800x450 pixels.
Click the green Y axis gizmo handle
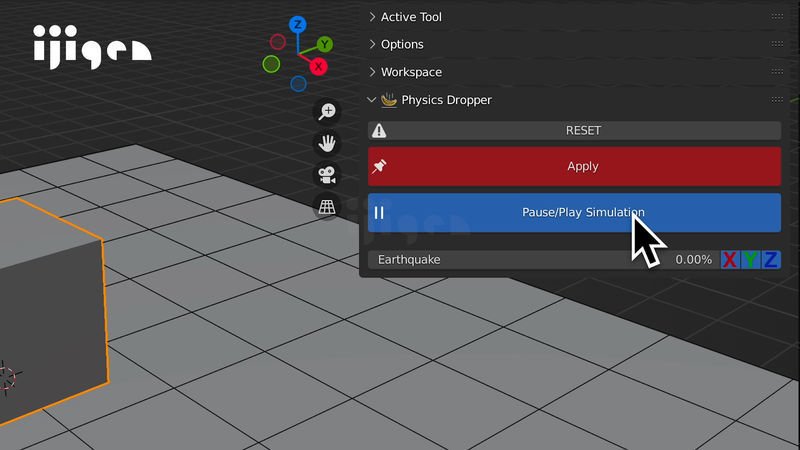click(324, 44)
